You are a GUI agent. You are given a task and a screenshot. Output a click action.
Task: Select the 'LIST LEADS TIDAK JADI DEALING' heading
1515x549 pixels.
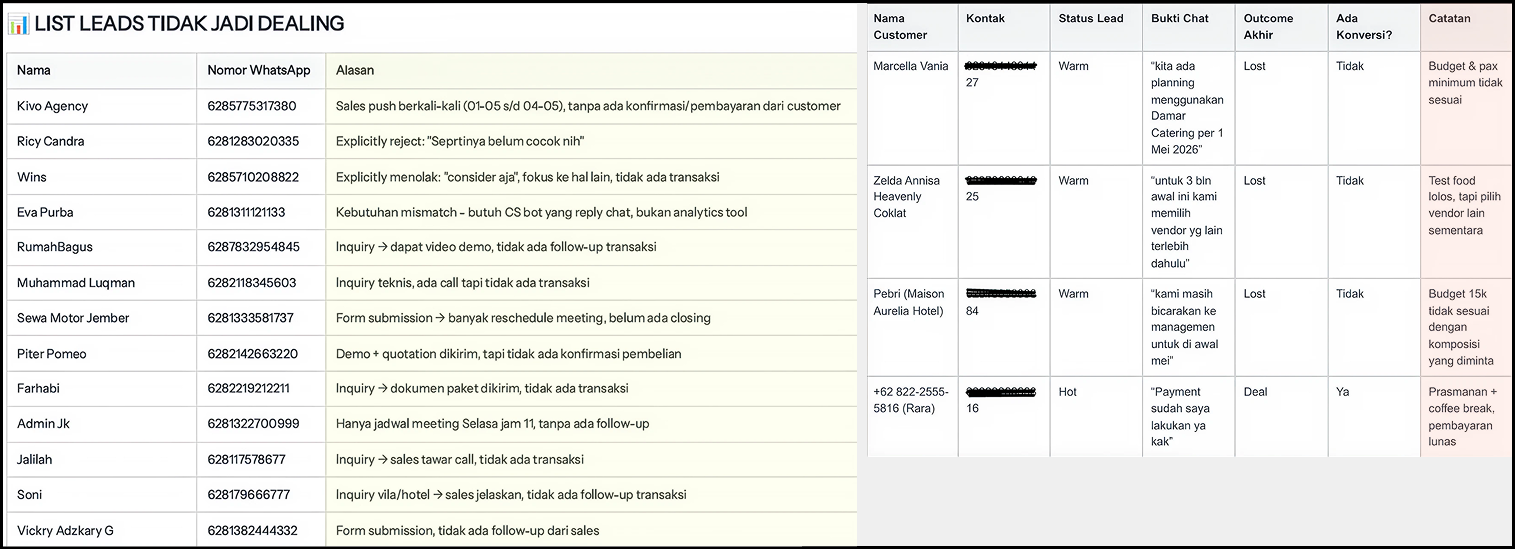click(190, 24)
